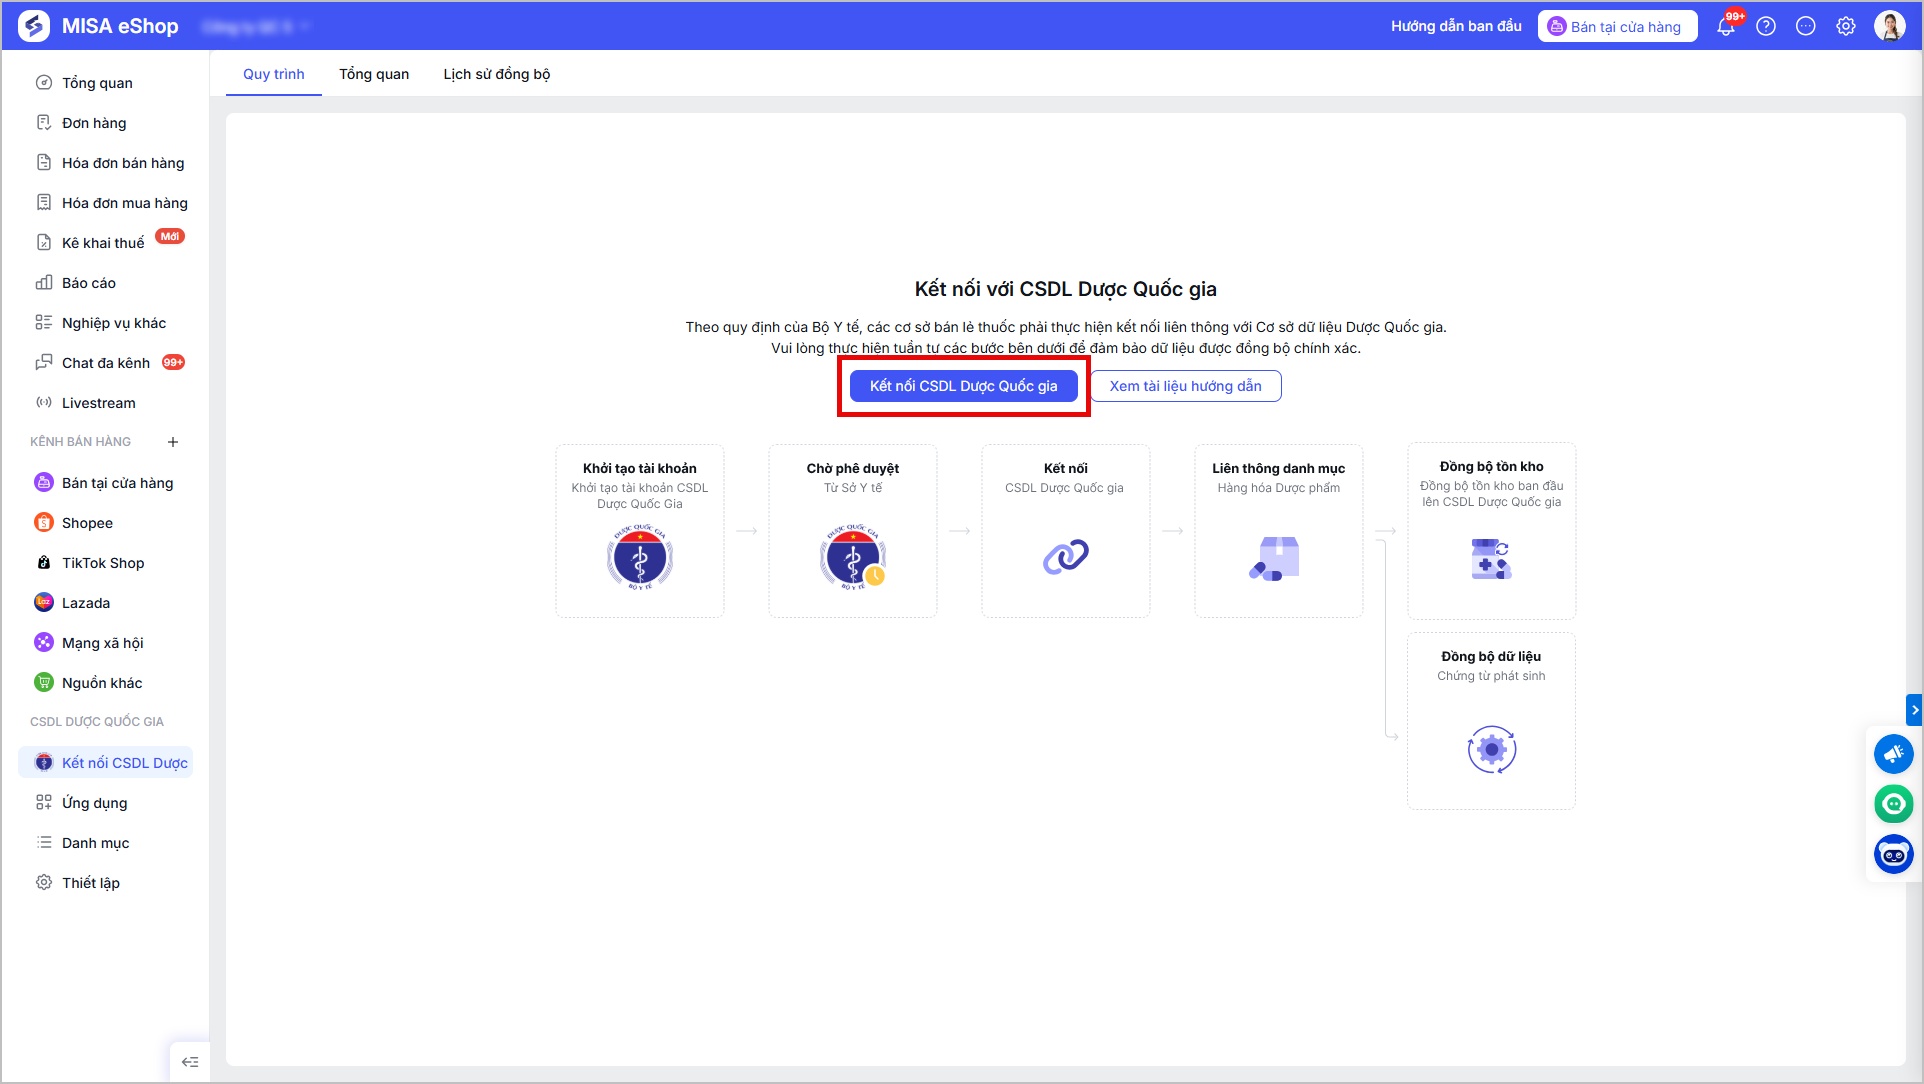Open the chat bubble icon in header

pos(1806,27)
